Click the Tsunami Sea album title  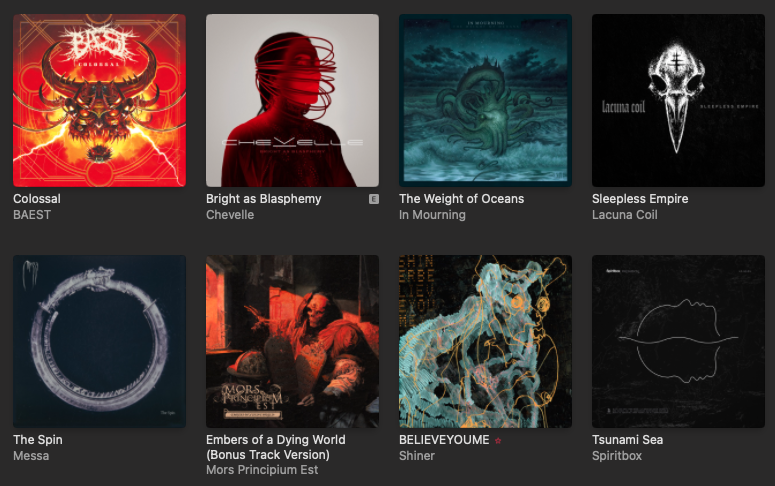628,440
